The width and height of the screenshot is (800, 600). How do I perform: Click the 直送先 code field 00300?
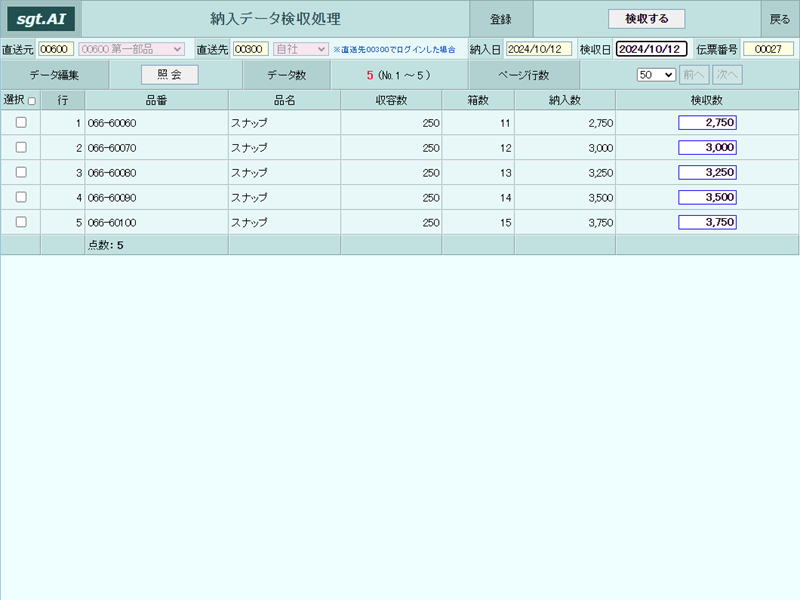coord(251,49)
